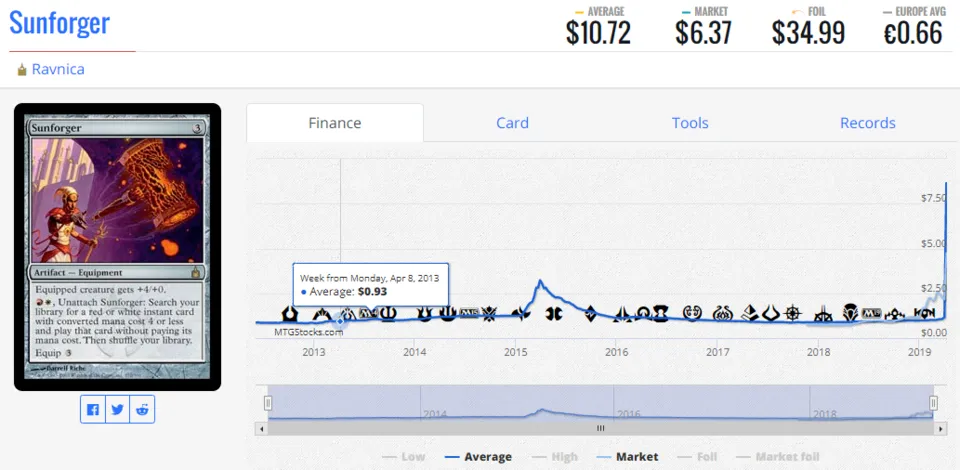Switch to the Card tab
The image size is (960, 470).
click(x=512, y=123)
